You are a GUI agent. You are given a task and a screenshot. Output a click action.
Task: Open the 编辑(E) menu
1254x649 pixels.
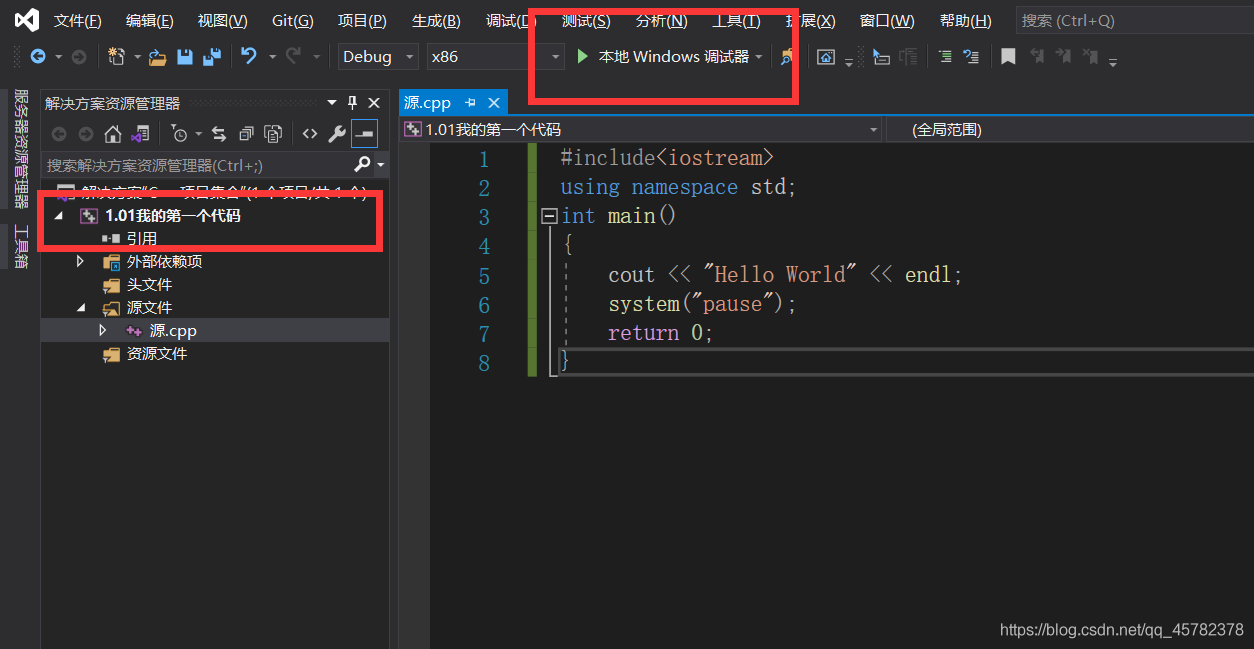click(x=149, y=20)
